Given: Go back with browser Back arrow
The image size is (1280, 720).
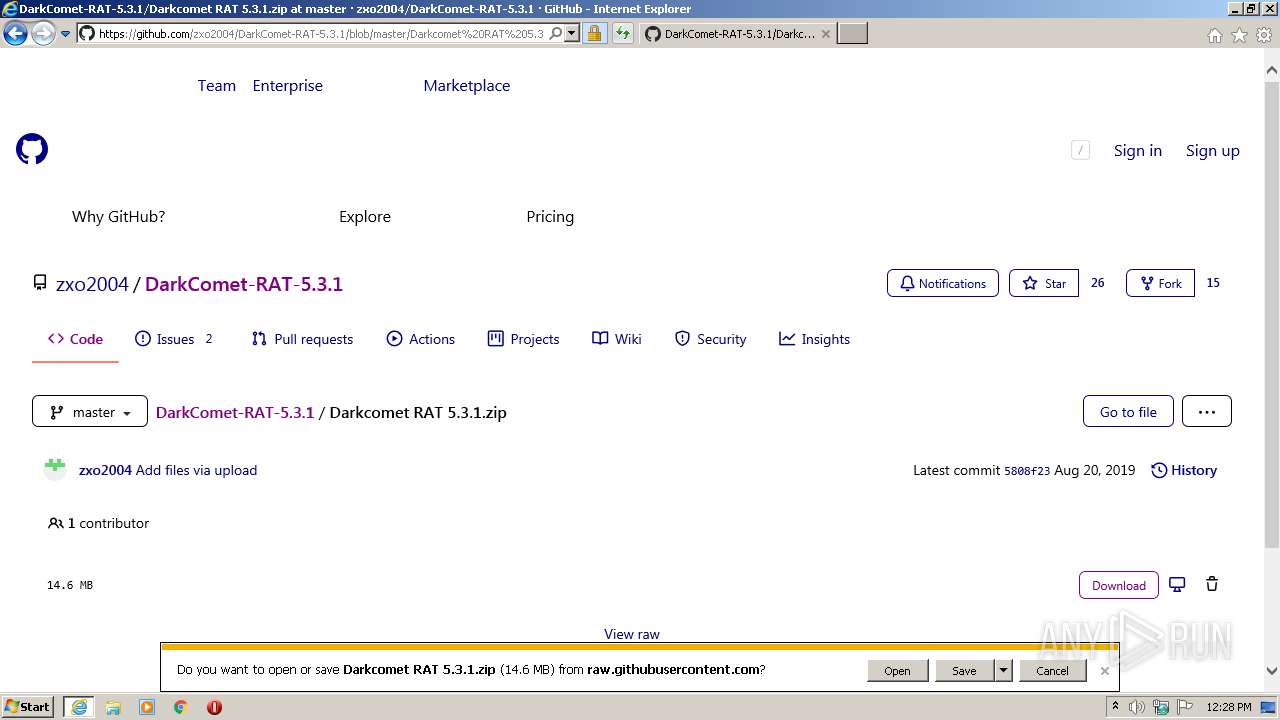Looking at the screenshot, I should (x=15, y=34).
